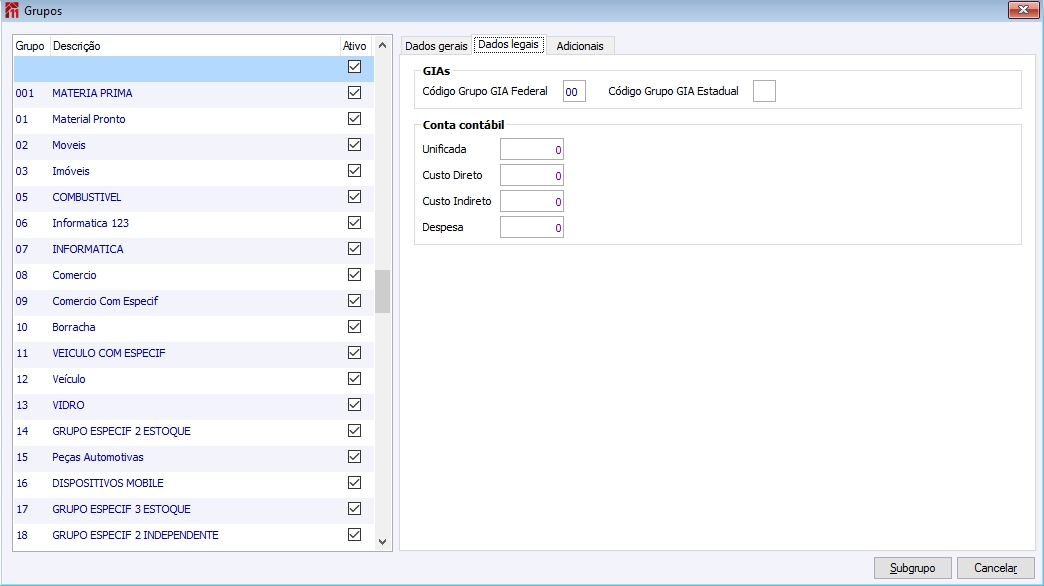This screenshot has width=1044, height=586.
Task: Select the COMBUSTIVEL group row
Action: pyautogui.click(x=194, y=197)
